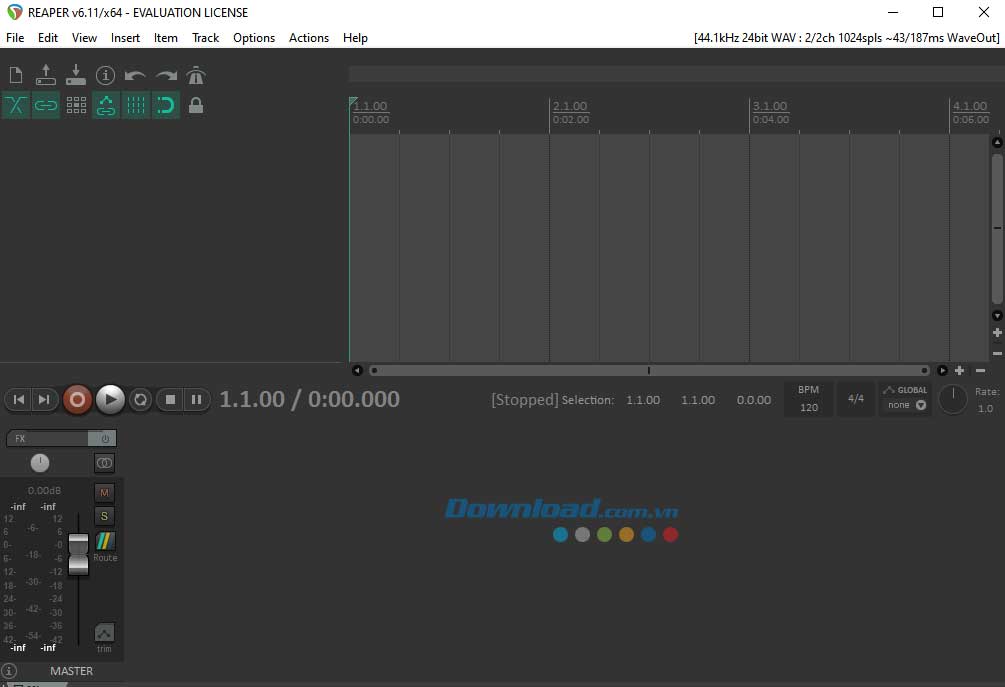Click the BPM 120 tempo field
This screenshot has width=1005, height=687.
pos(808,399)
